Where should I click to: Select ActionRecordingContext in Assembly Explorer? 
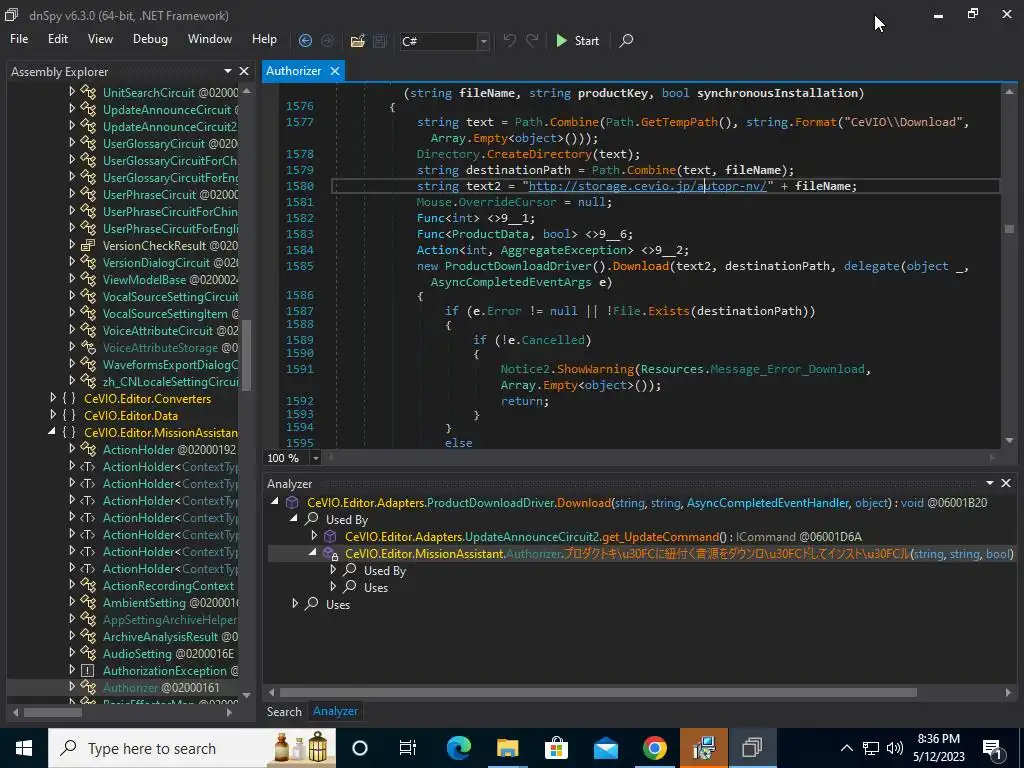click(x=168, y=586)
